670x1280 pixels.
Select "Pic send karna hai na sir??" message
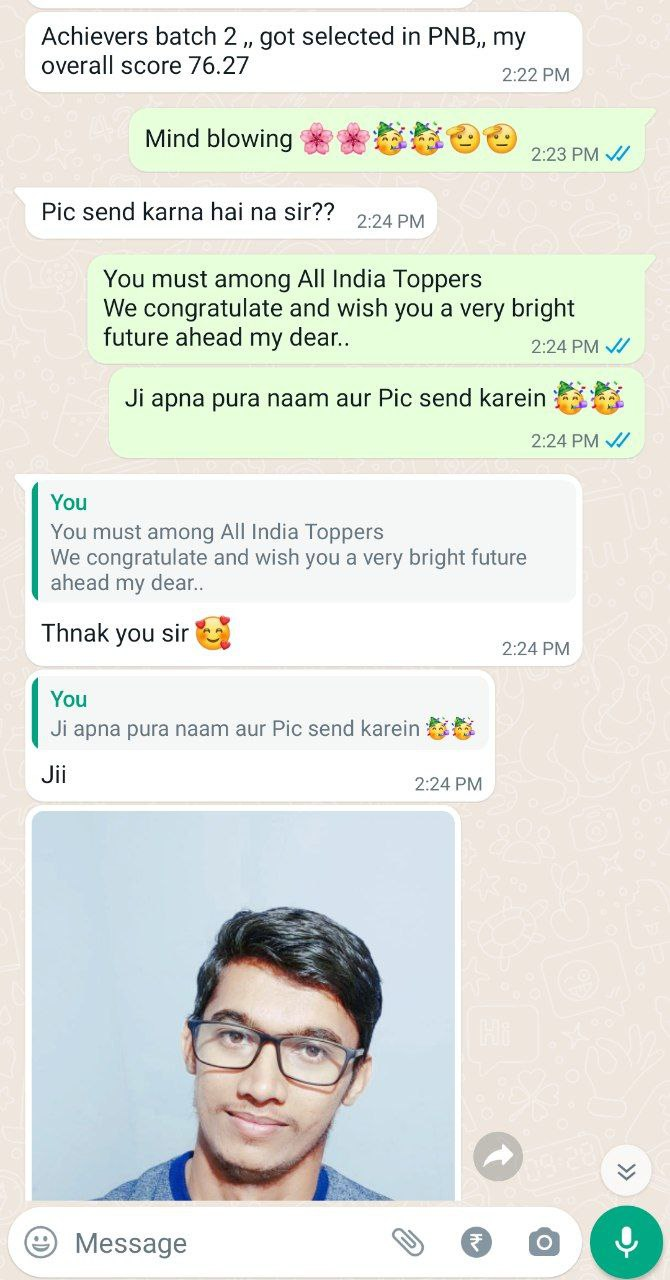pyautogui.click(x=231, y=213)
